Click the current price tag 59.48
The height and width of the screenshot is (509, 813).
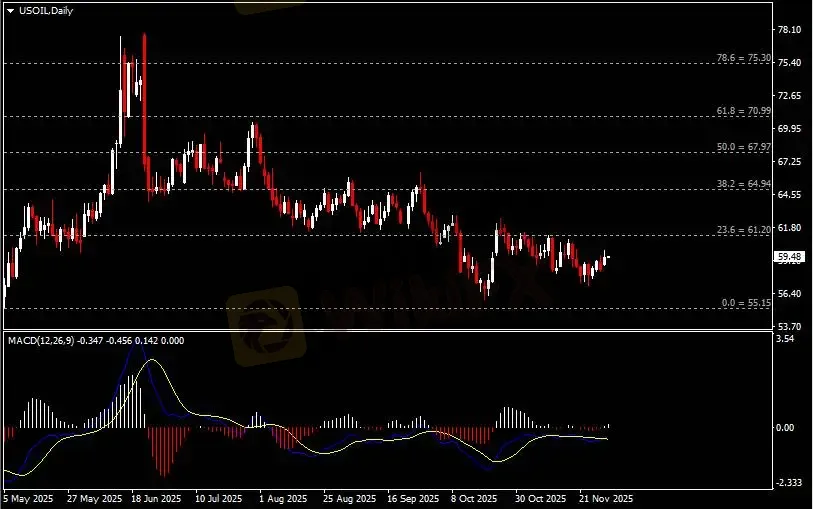click(789, 256)
